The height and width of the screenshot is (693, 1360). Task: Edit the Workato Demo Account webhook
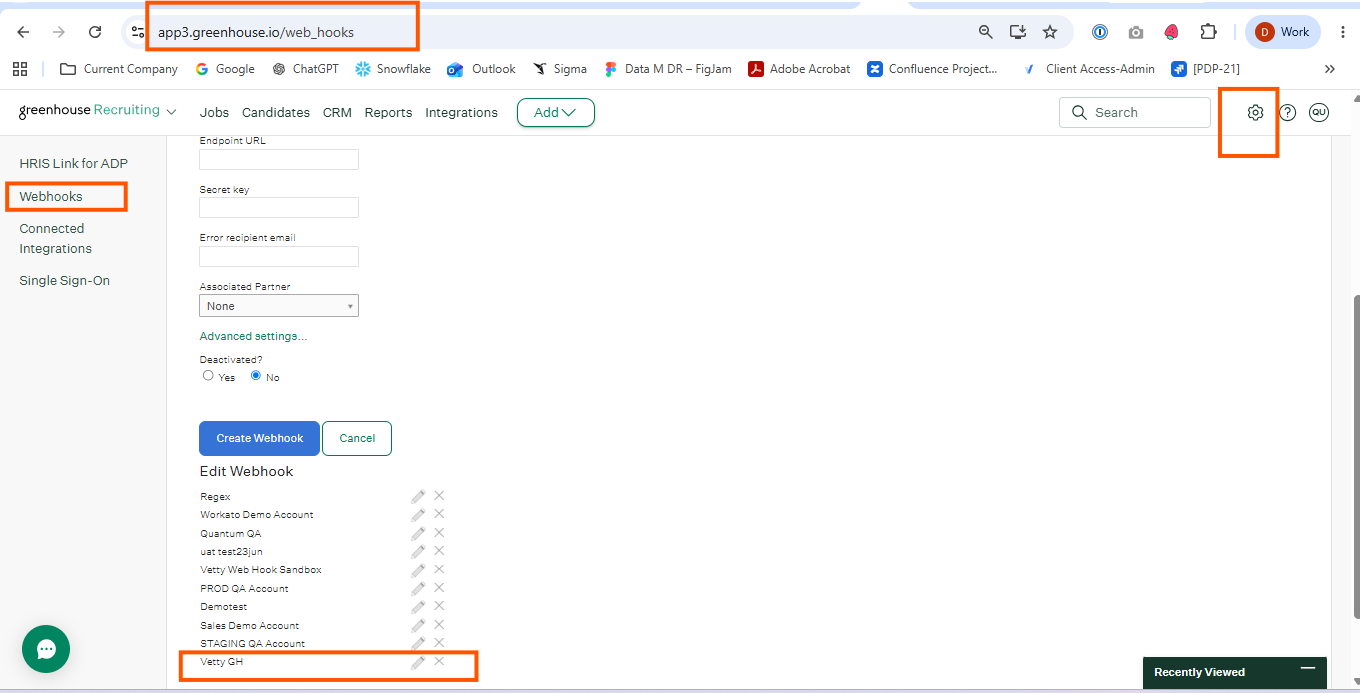(x=418, y=514)
